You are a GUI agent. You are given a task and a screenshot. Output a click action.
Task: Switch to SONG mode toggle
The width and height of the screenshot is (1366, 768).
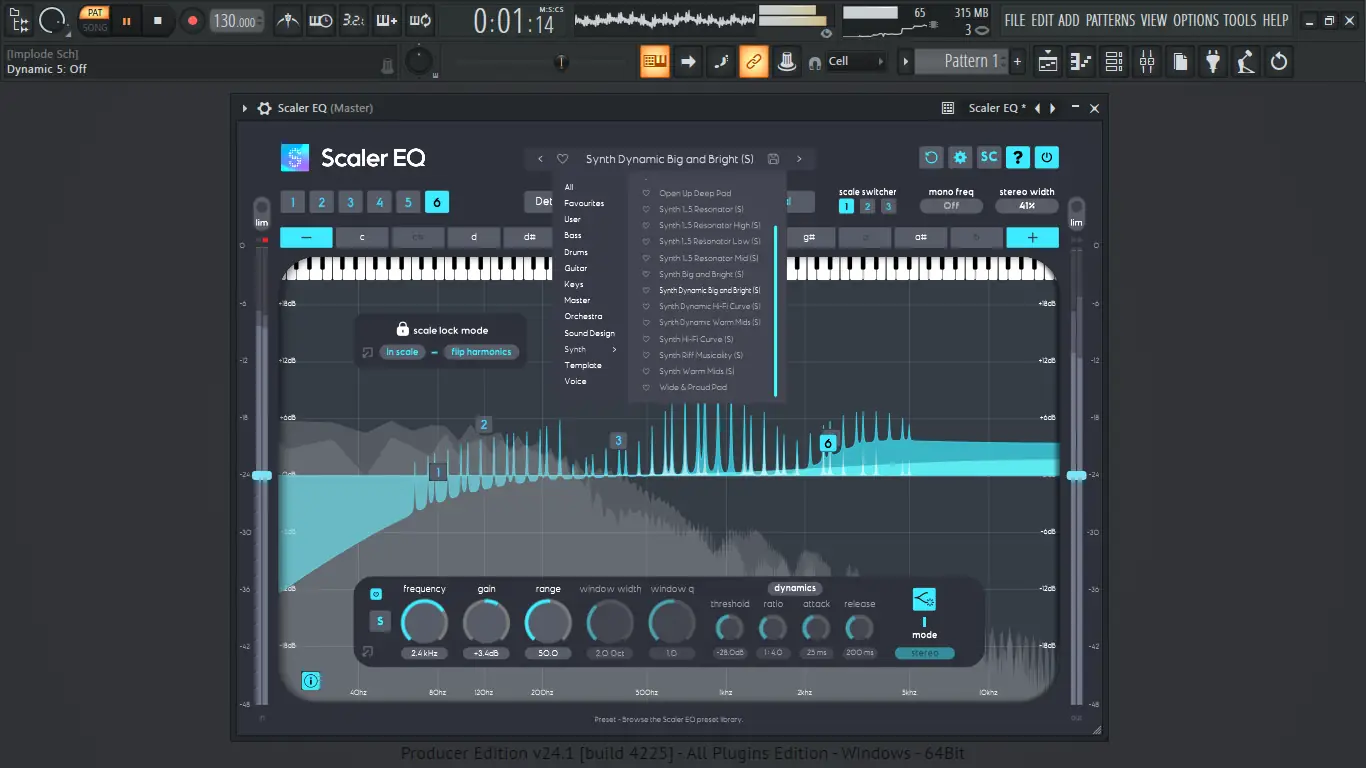pos(94,27)
